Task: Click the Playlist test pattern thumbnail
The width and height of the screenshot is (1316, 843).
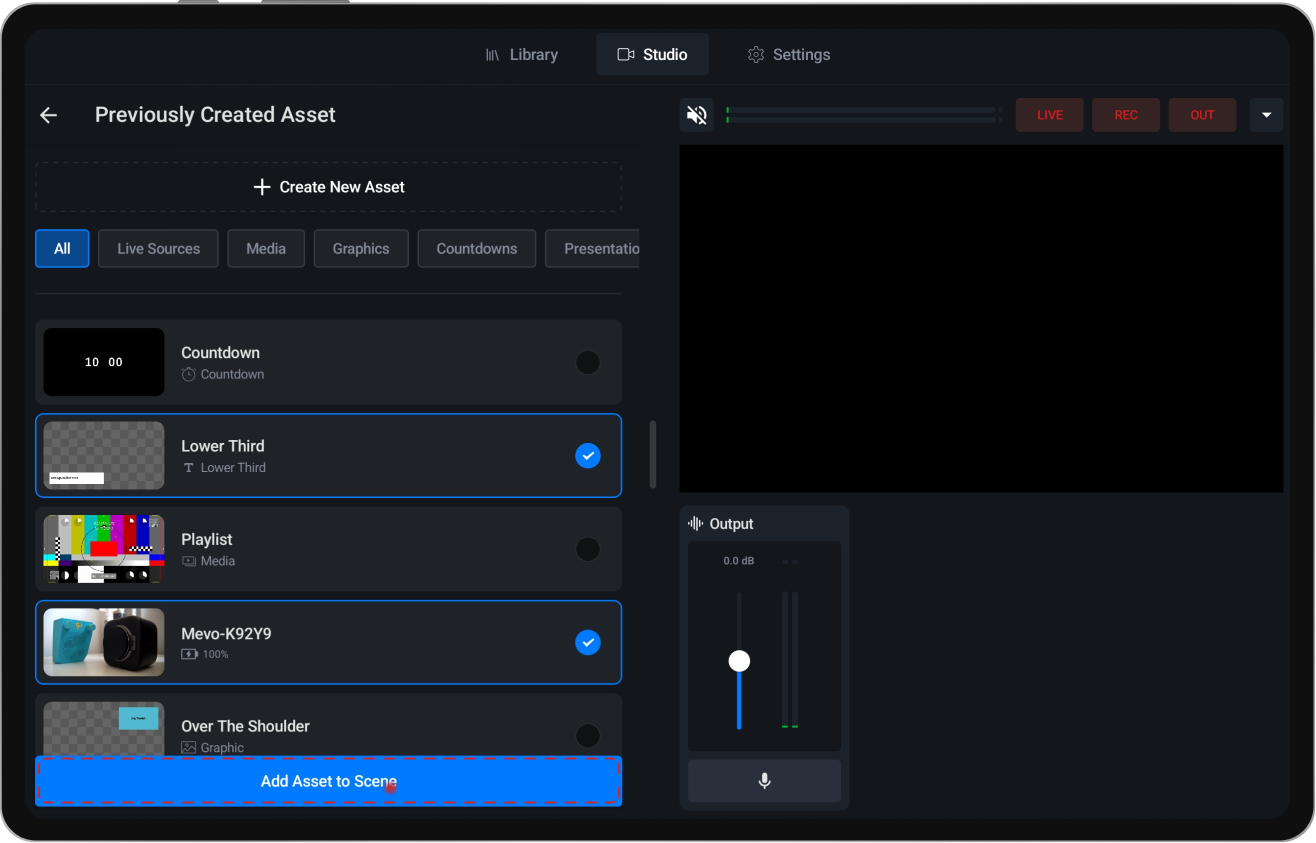Action: pos(103,549)
